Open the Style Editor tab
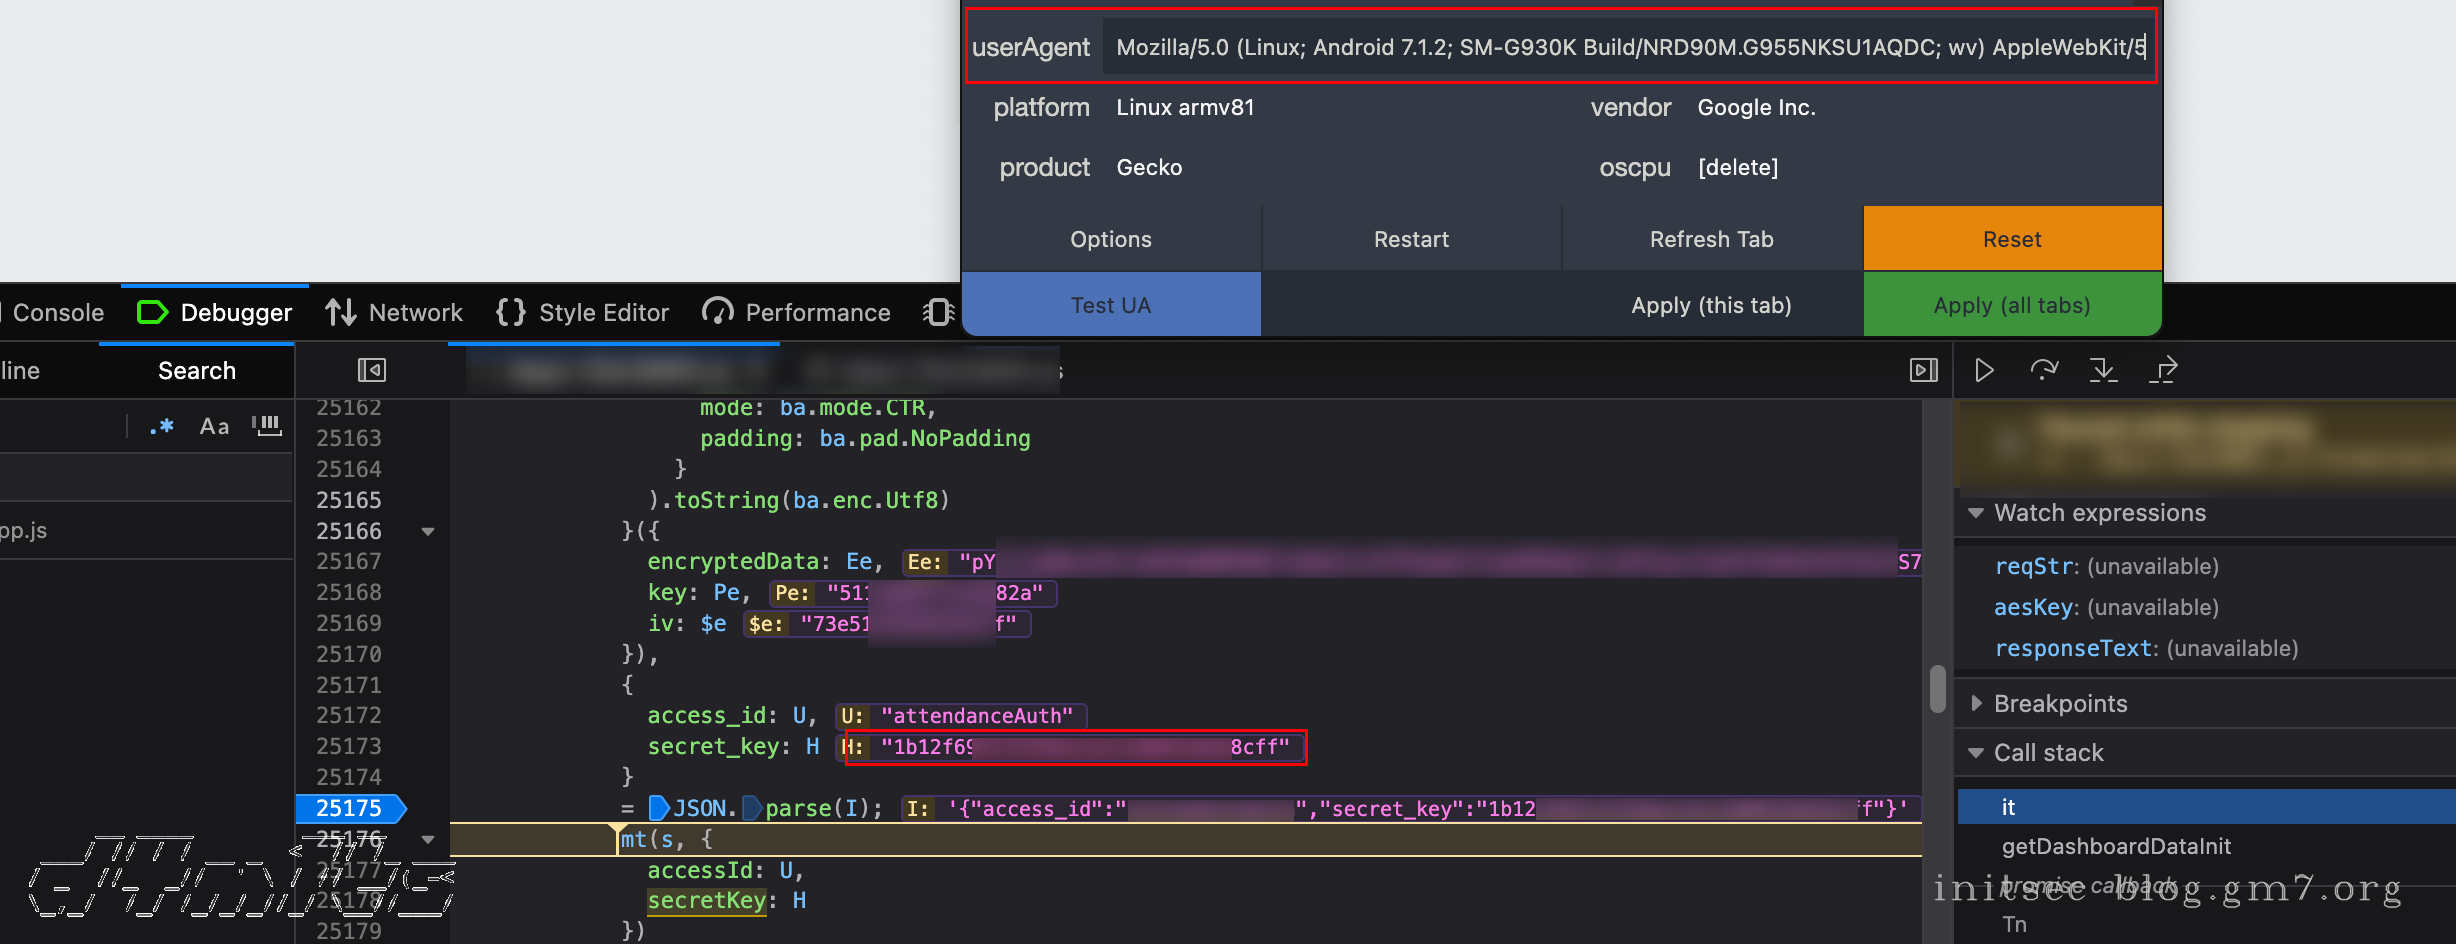Screen dimensions: 2456x944 click(583, 313)
